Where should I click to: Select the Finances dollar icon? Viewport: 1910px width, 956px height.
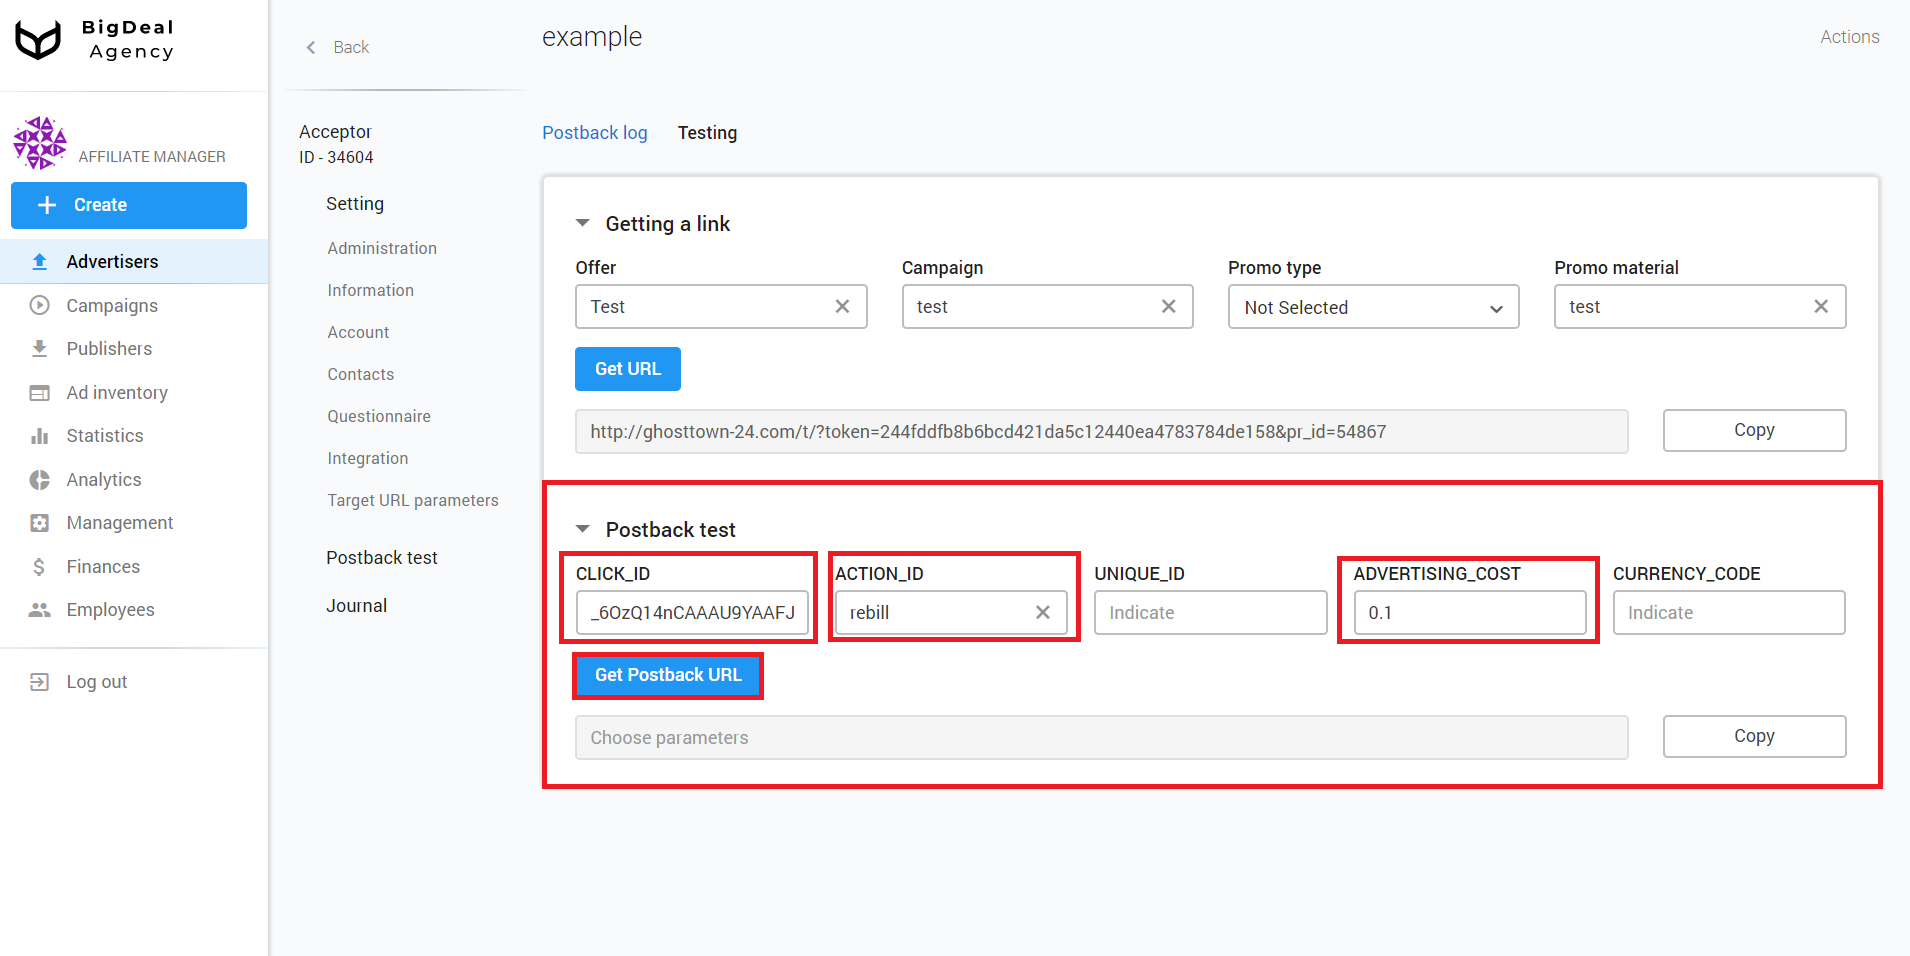tap(39, 566)
